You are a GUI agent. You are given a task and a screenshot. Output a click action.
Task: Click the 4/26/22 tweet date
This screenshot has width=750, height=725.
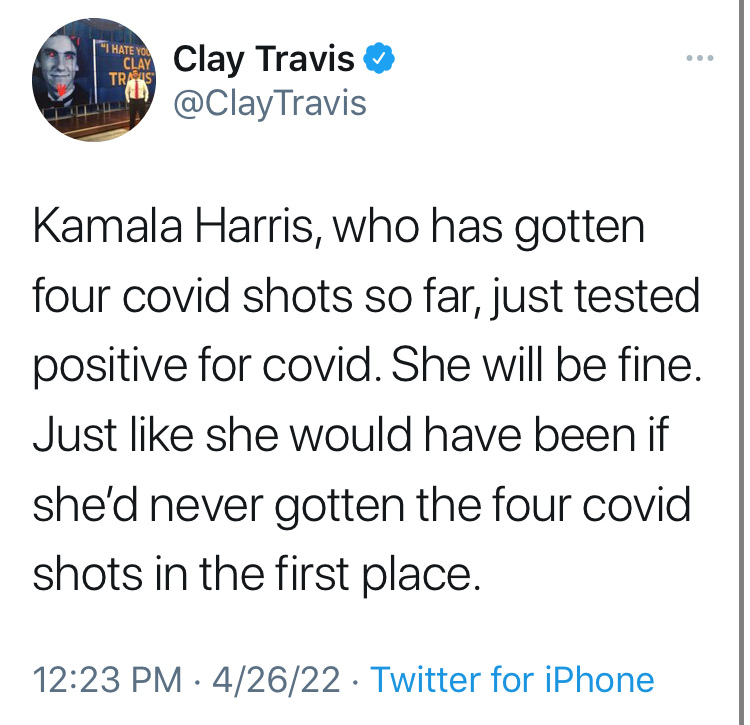tap(277, 680)
